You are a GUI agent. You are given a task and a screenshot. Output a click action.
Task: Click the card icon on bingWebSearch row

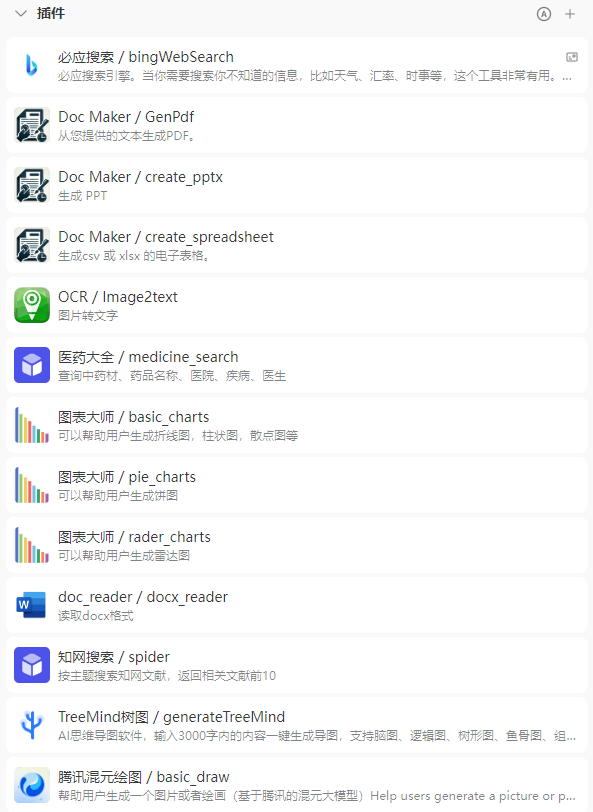coord(572,57)
